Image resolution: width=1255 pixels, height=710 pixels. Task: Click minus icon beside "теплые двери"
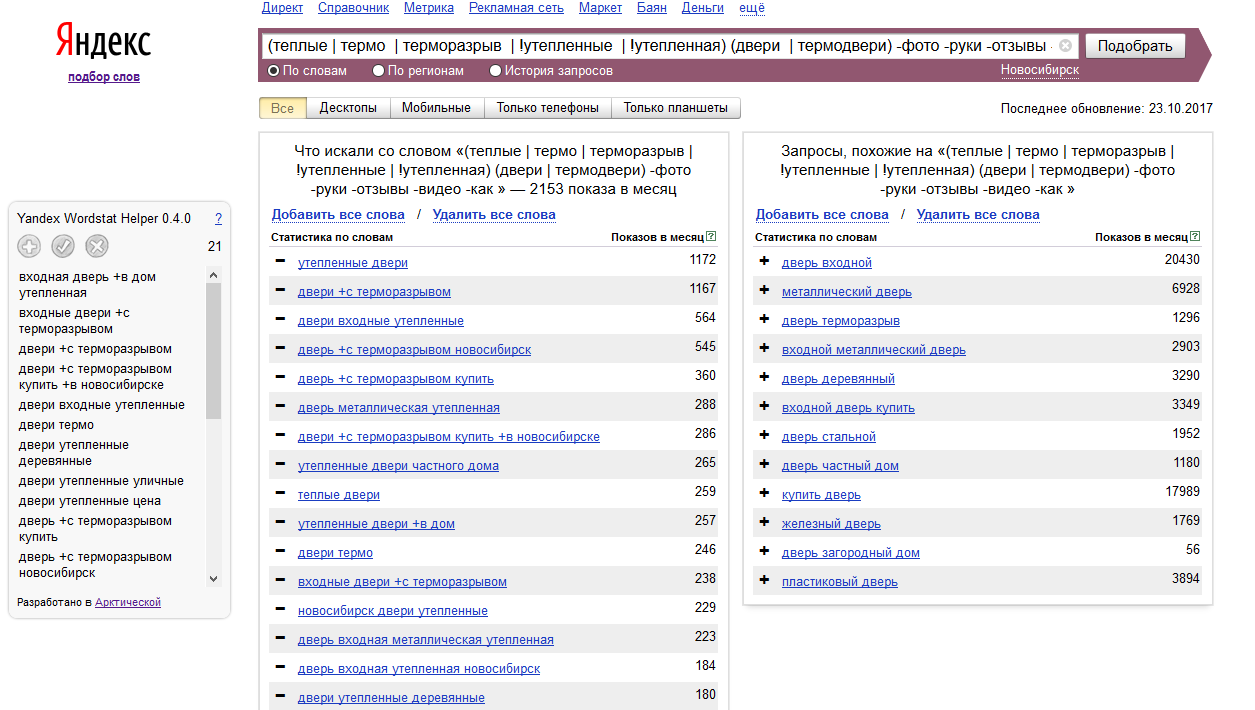[281, 494]
